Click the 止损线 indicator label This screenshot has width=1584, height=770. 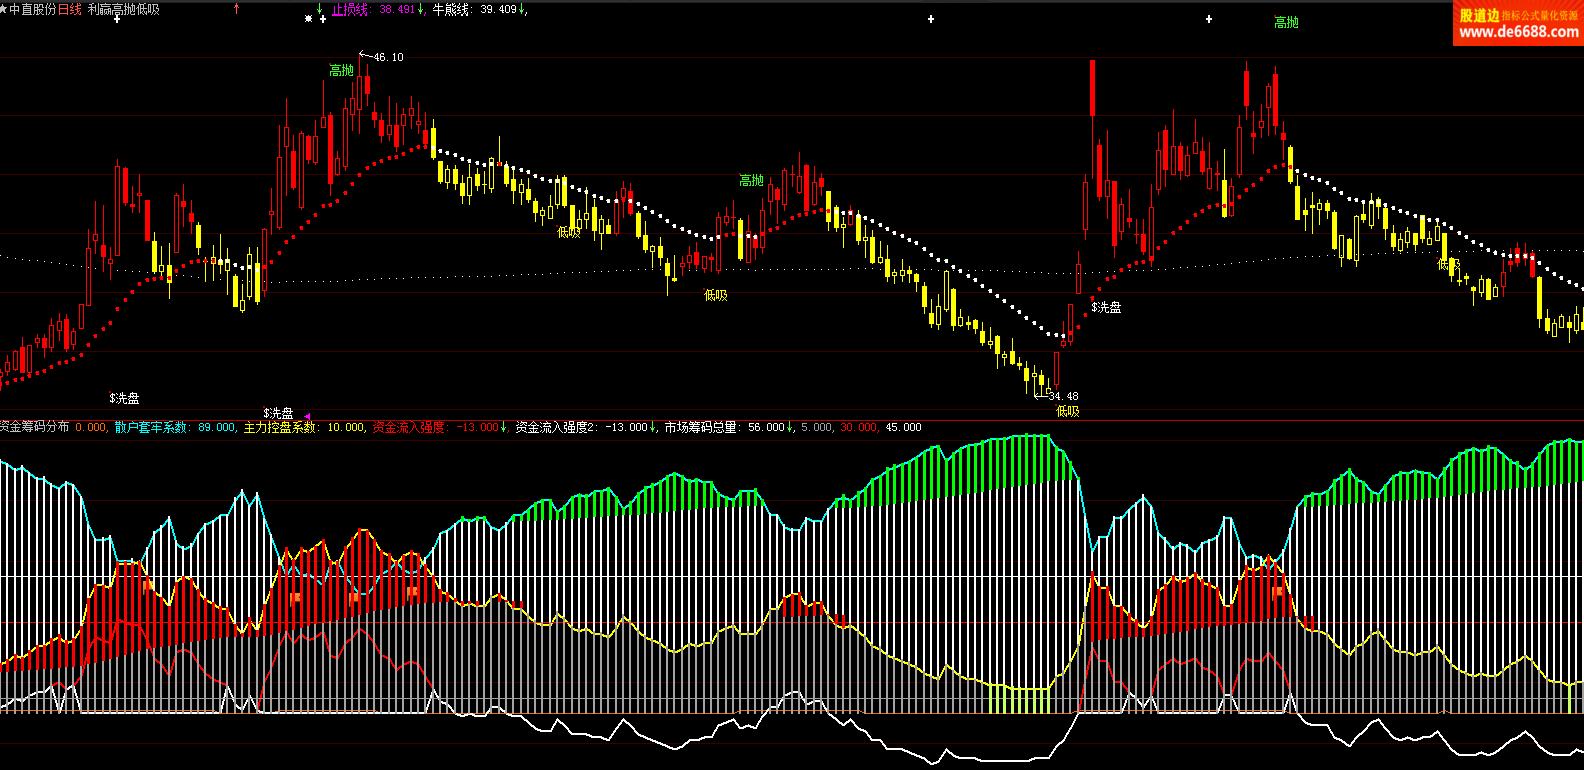coord(350,9)
